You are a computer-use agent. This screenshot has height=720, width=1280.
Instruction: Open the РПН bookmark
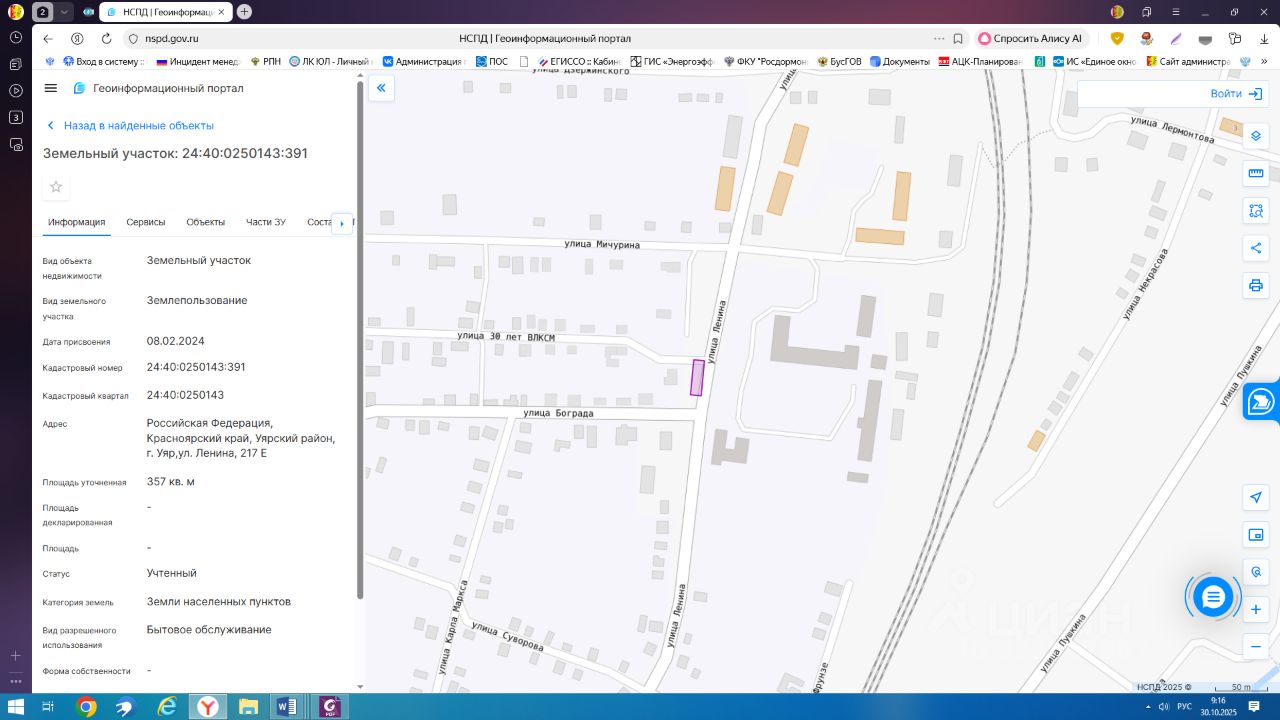pyautogui.click(x=265, y=62)
